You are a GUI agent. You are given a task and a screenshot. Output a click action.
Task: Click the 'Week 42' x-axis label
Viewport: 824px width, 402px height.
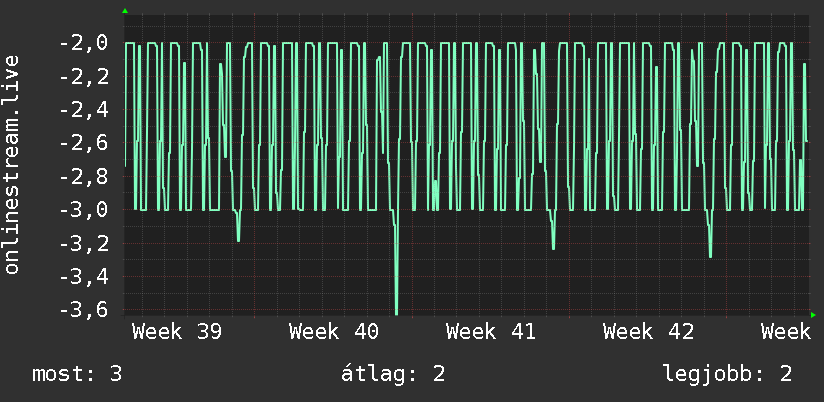click(648, 332)
